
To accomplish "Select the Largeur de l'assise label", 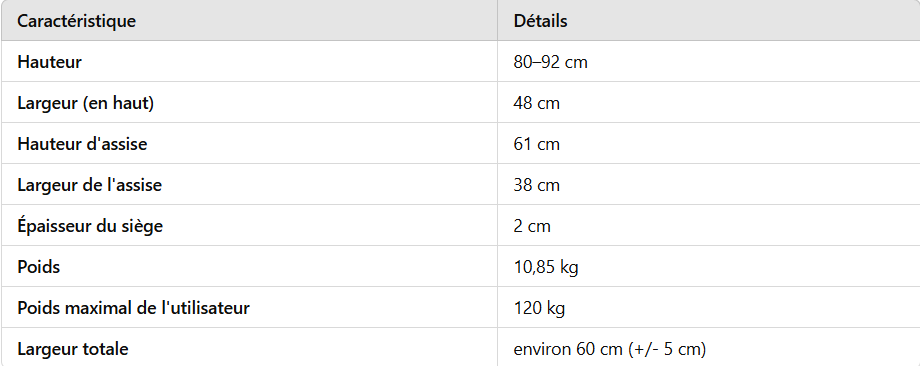I will [x=89, y=185].
